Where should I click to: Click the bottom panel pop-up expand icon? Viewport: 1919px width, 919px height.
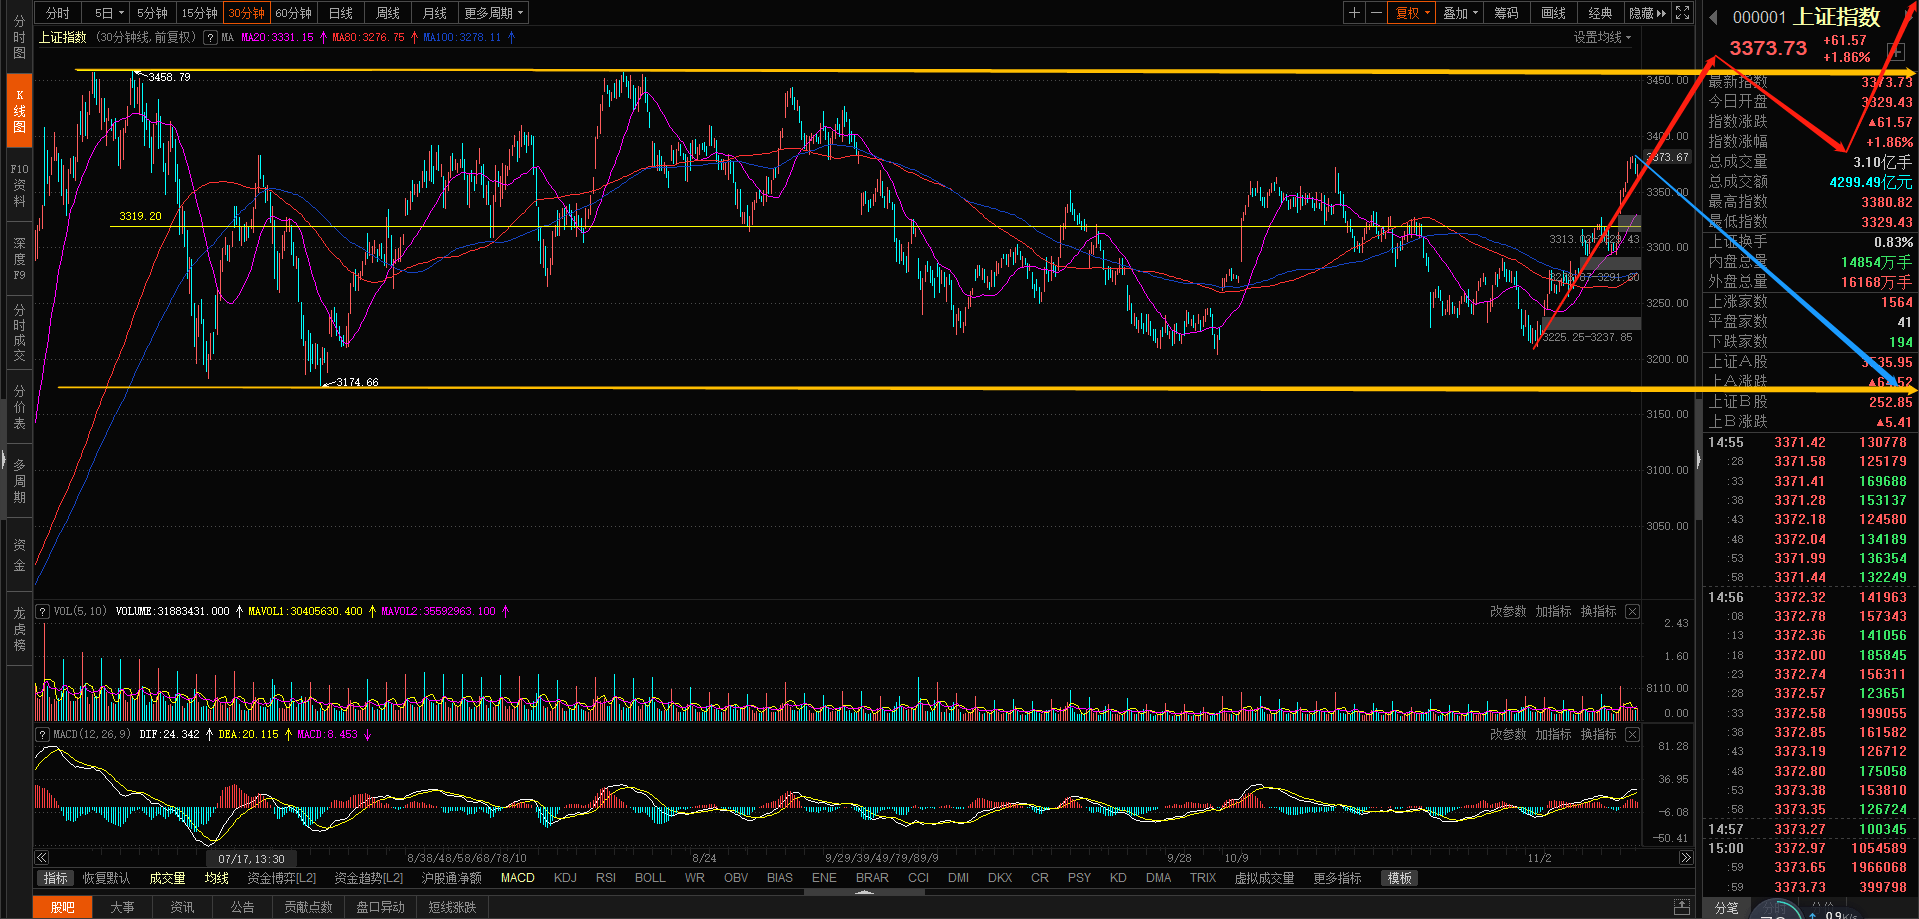pyautogui.click(x=1682, y=907)
